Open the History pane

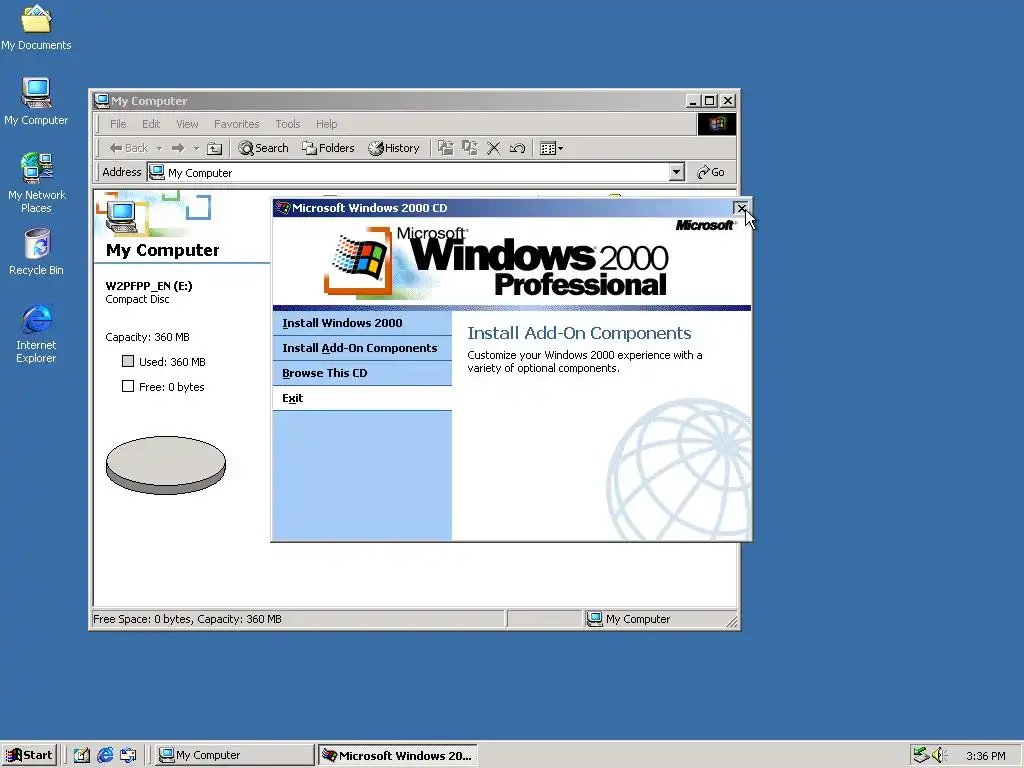pos(394,148)
